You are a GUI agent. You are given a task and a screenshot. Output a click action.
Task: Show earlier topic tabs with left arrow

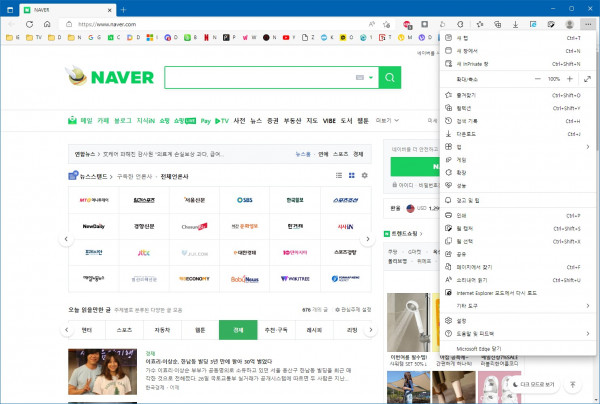(67, 330)
